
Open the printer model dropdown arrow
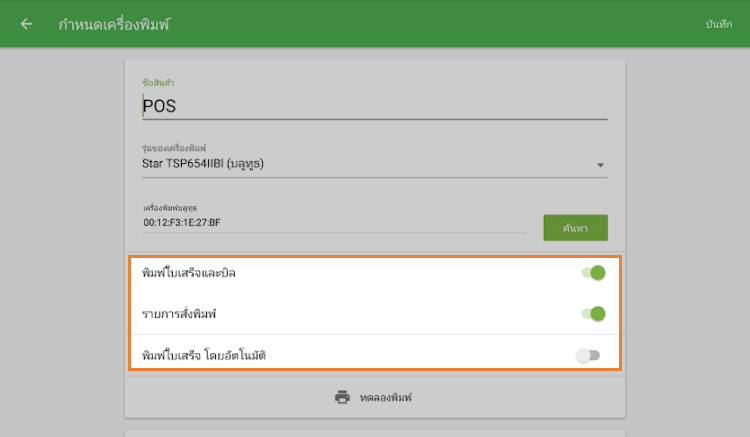[600, 165]
